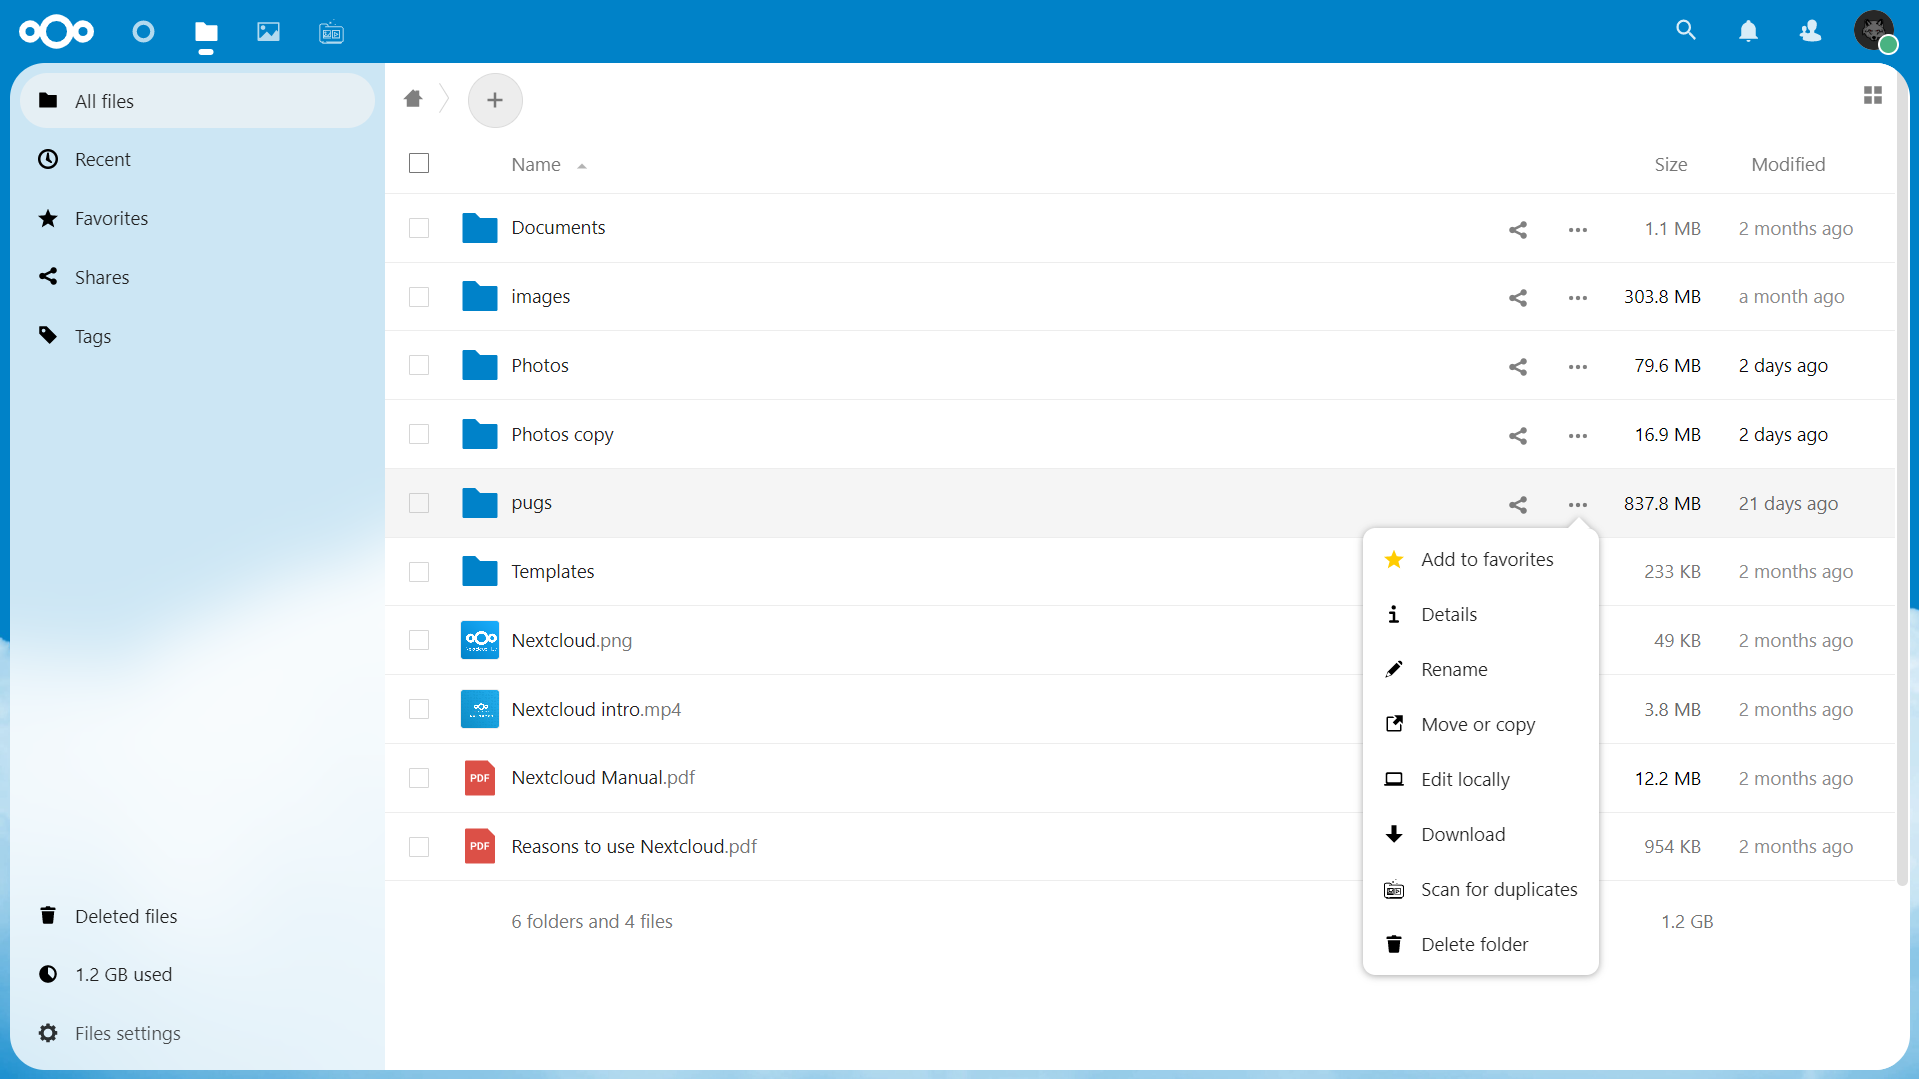Choose Edit locally menu entry

click(x=1480, y=779)
